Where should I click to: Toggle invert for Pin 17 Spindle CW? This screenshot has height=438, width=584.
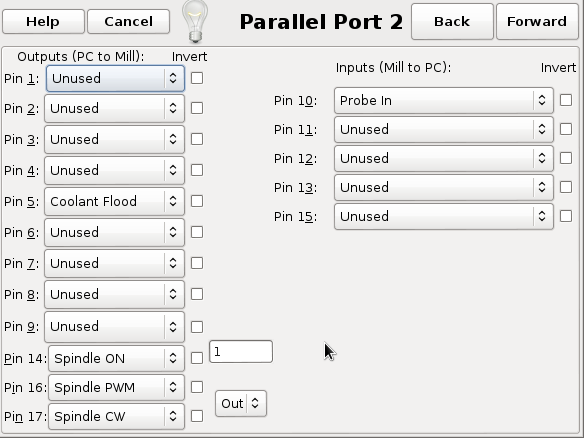197,416
